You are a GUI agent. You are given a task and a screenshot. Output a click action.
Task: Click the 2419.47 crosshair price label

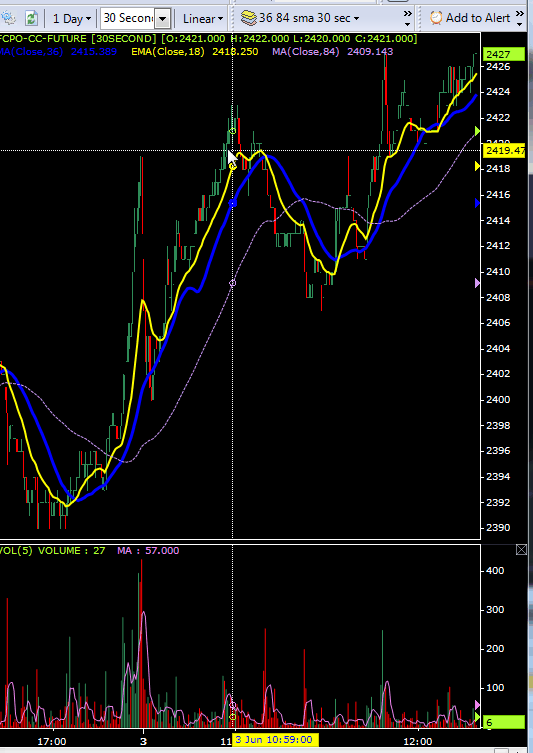point(504,151)
